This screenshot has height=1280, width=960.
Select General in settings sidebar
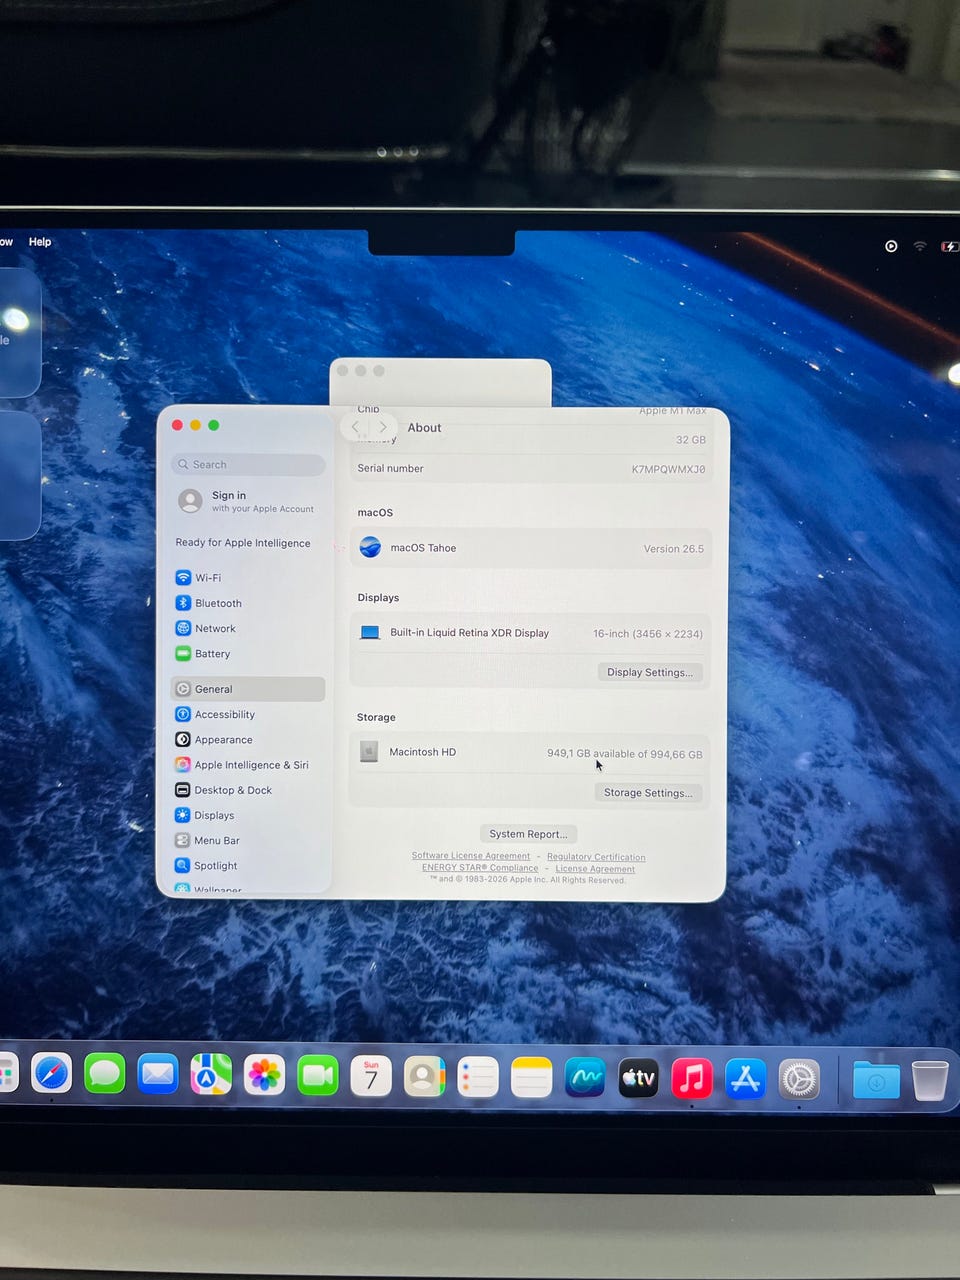248,689
